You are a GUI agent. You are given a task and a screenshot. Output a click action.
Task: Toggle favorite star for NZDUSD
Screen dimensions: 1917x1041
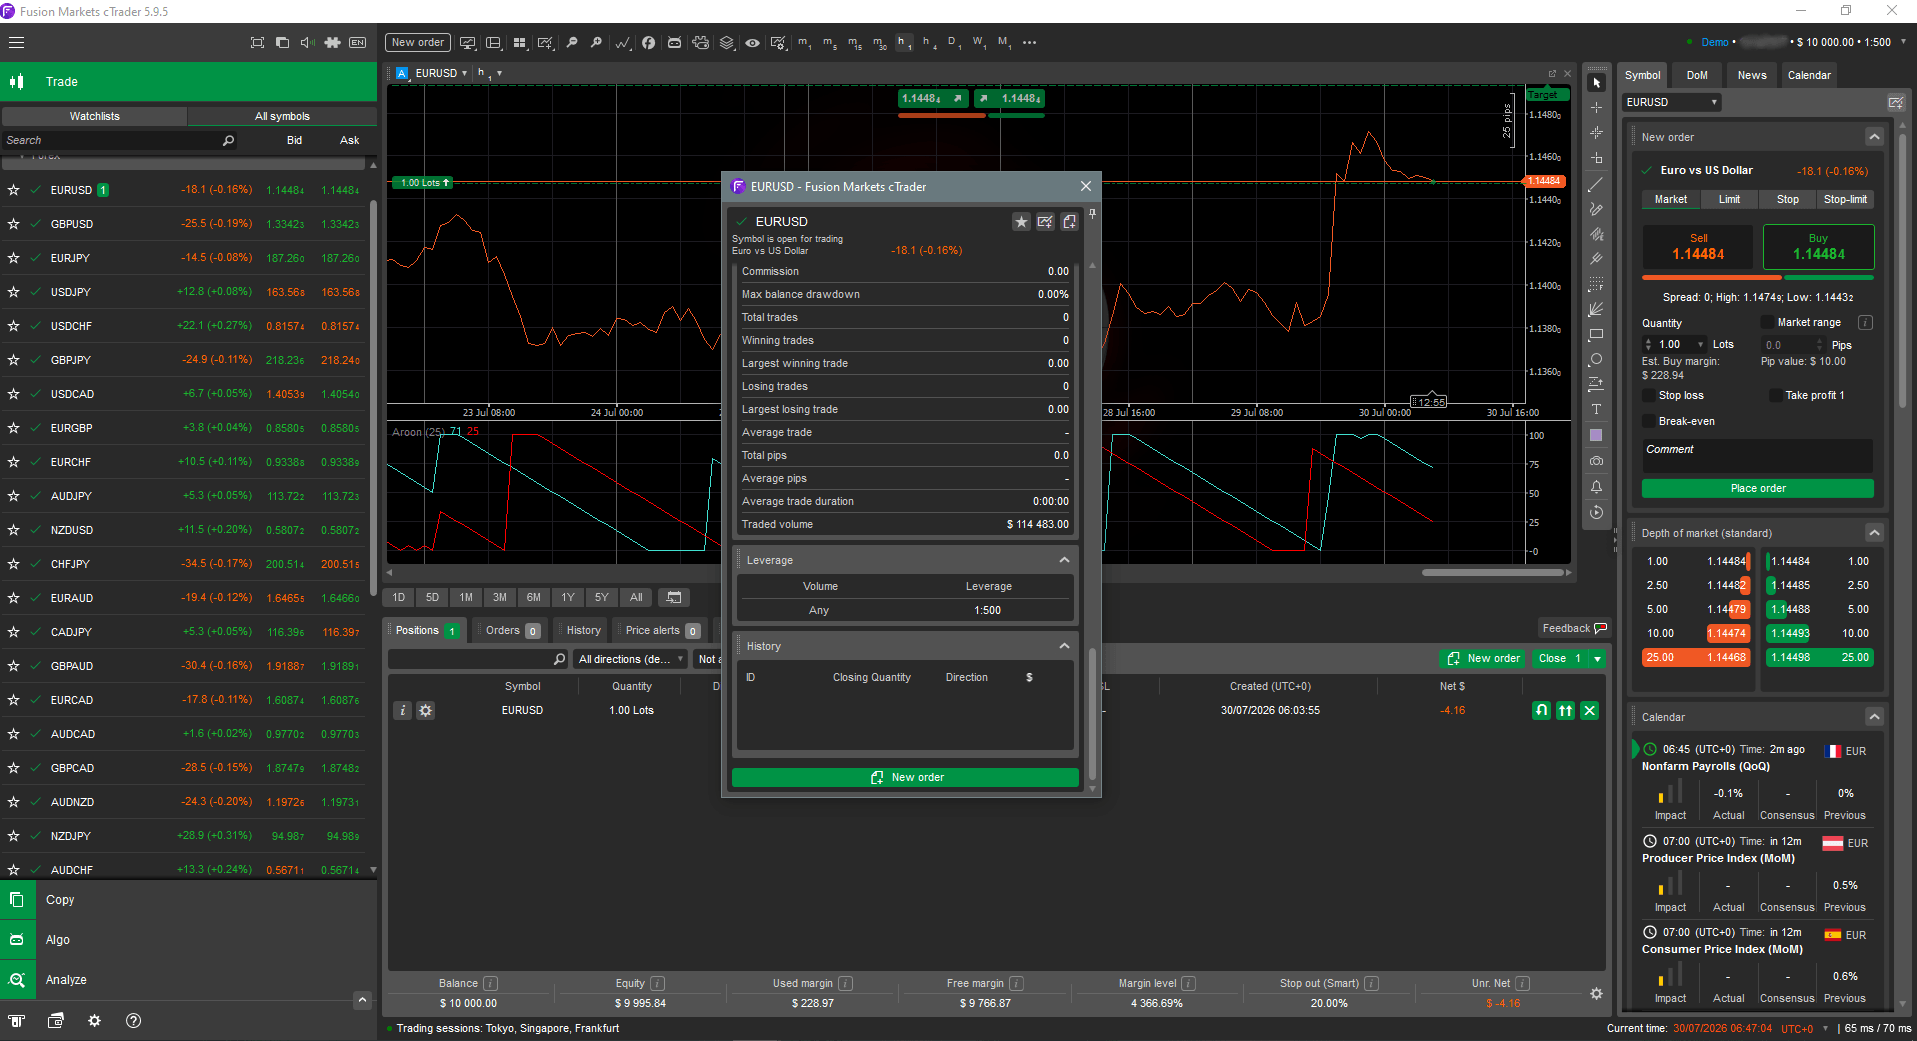click(14, 530)
